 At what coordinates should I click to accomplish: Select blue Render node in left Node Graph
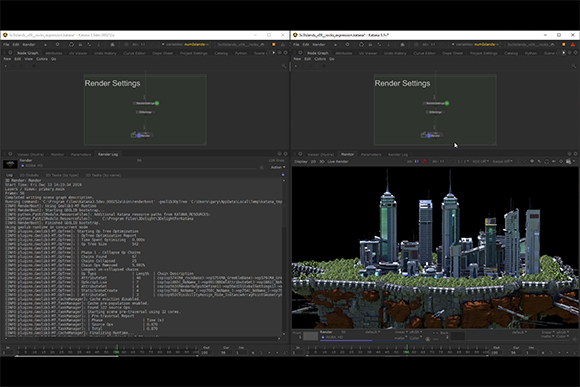click(x=144, y=135)
